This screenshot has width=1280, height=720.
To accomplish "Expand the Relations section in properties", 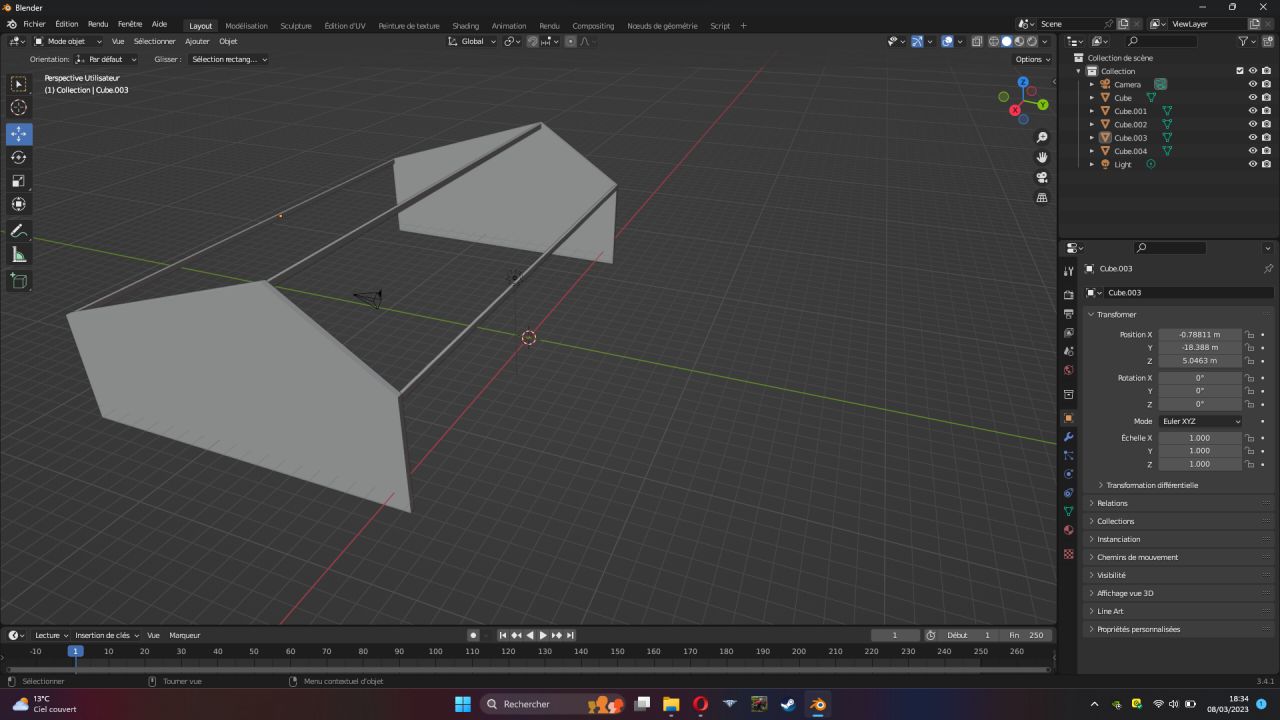I will coord(1112,503).
